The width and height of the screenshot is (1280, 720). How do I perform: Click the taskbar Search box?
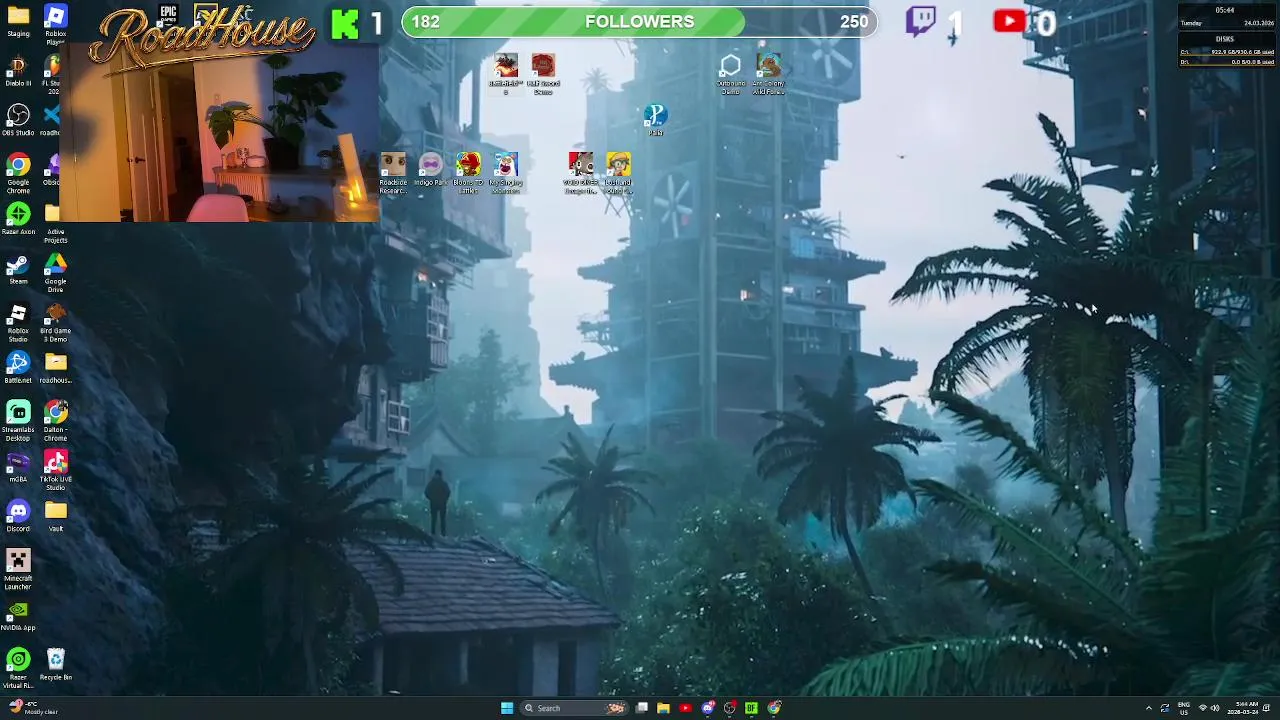575,708
